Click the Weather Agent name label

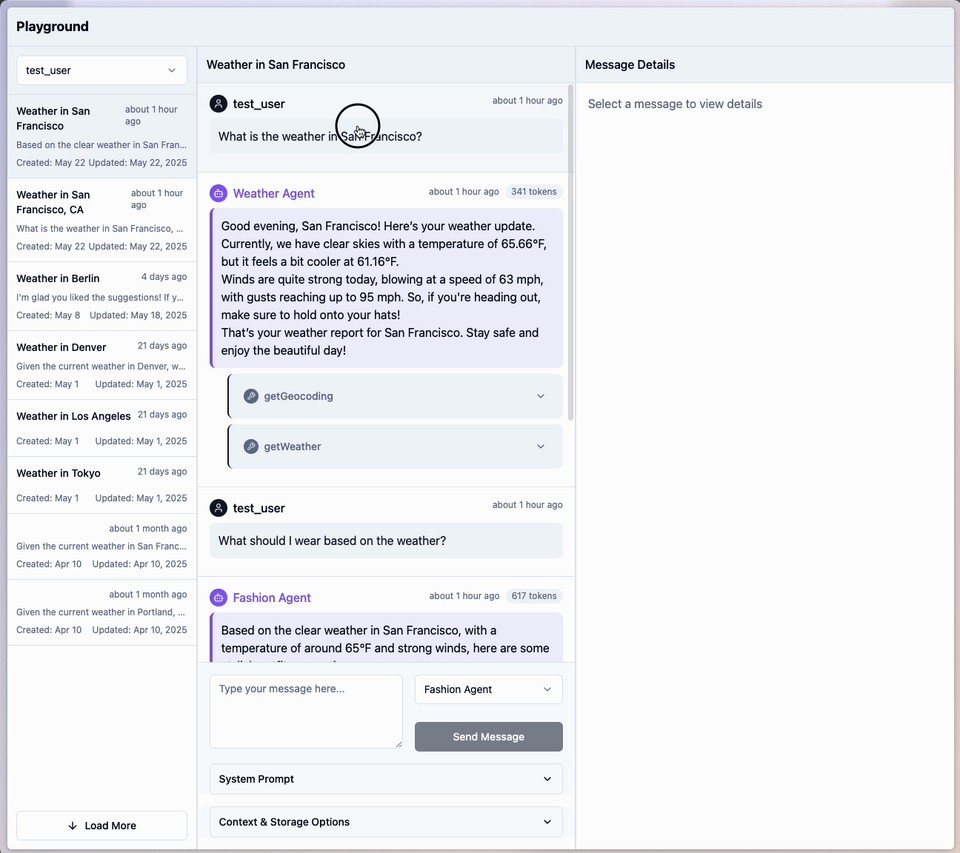[x=274, y=194]
